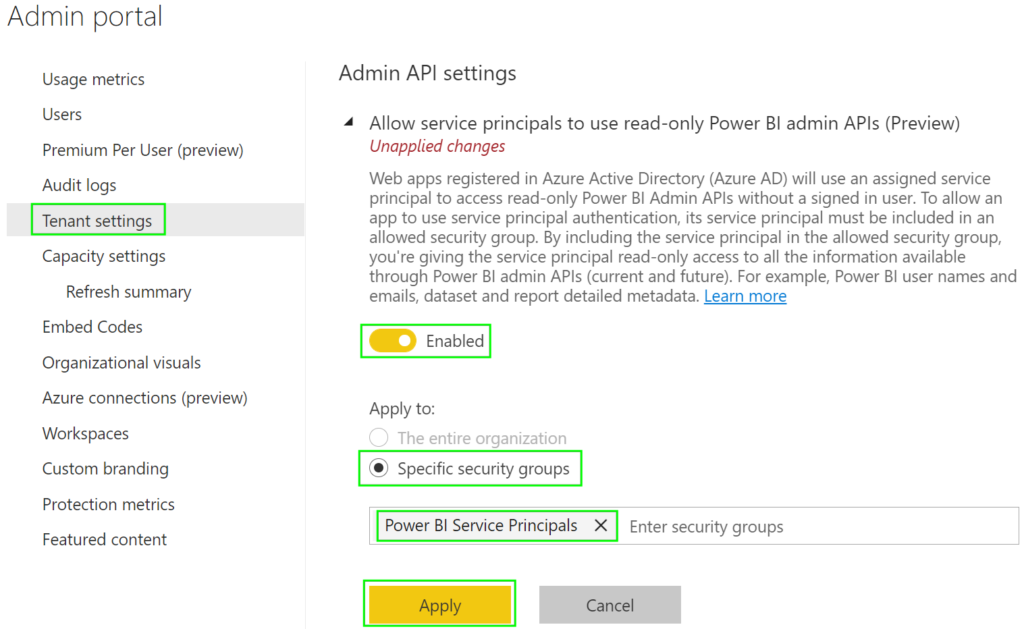Open Premium Per User preview settings
Image resolution: width=1024 pixels, height=629 pixels.
coord(142,149)
